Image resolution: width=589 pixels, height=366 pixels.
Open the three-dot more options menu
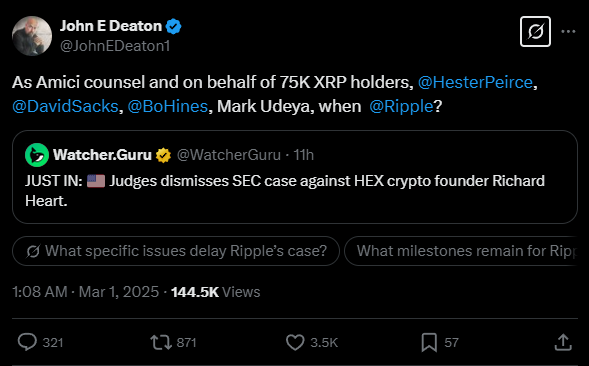(x=568, y=32)
